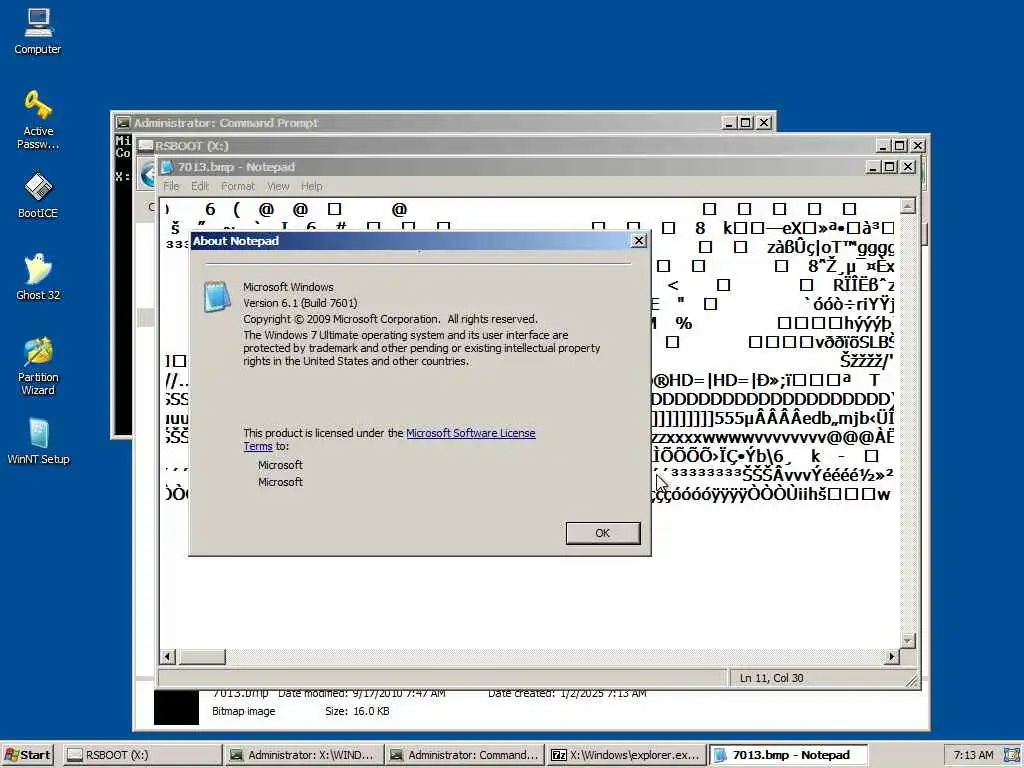Click the system tray icon beside clock
This screenshot has width=1024, height=768.
click(1012, 755)
